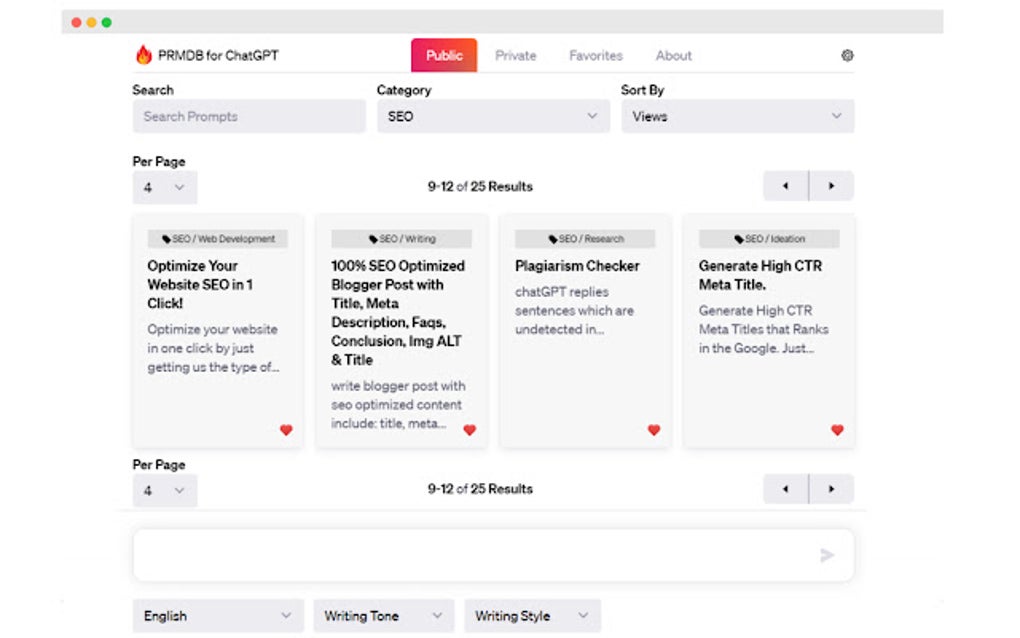Open the previous page button
This screenshot has height=638, width=1020.
(784, 185)
